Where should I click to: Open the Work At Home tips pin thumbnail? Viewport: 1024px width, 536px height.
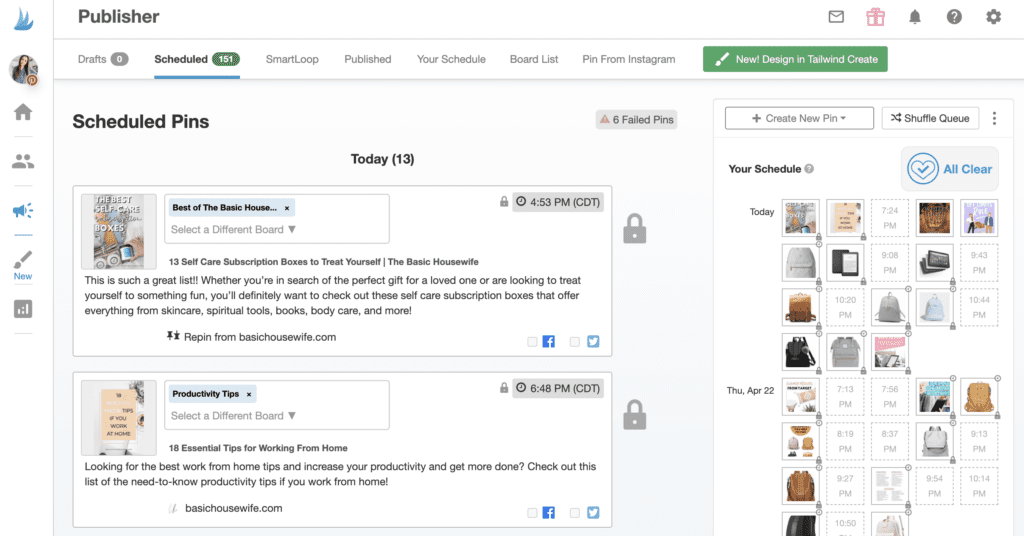click(x=118, y=418)
